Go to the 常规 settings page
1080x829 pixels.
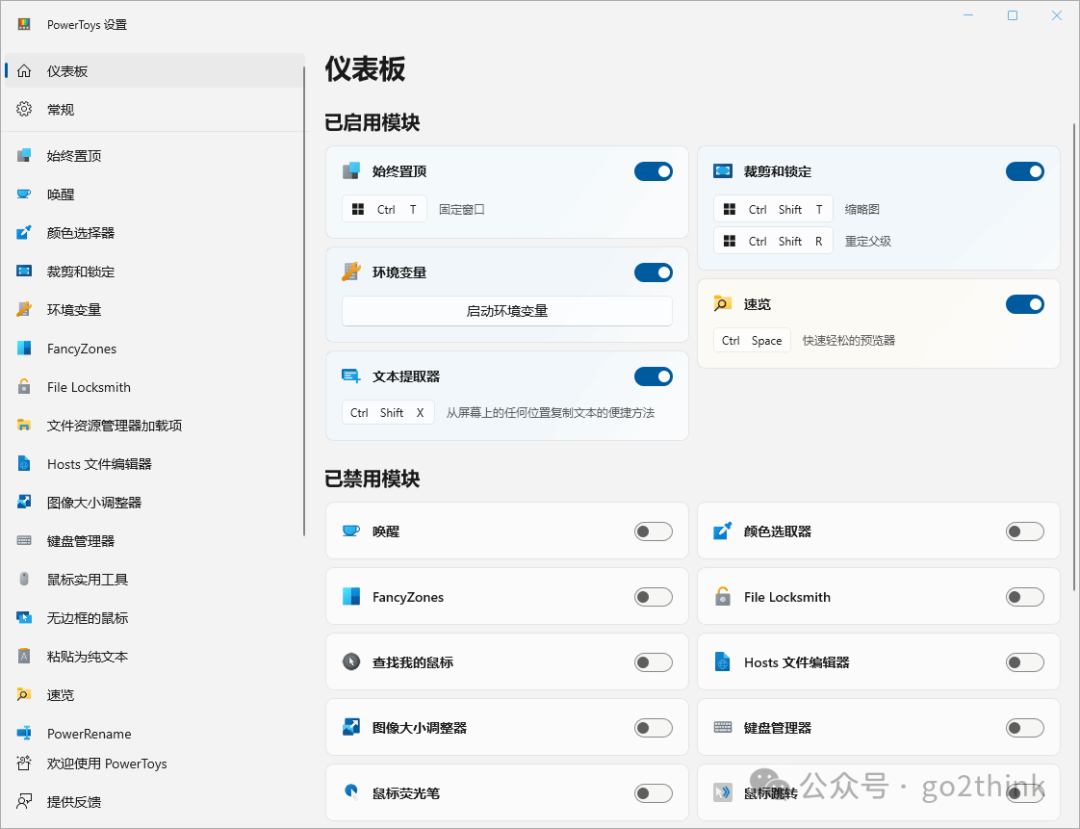(154, 109)
